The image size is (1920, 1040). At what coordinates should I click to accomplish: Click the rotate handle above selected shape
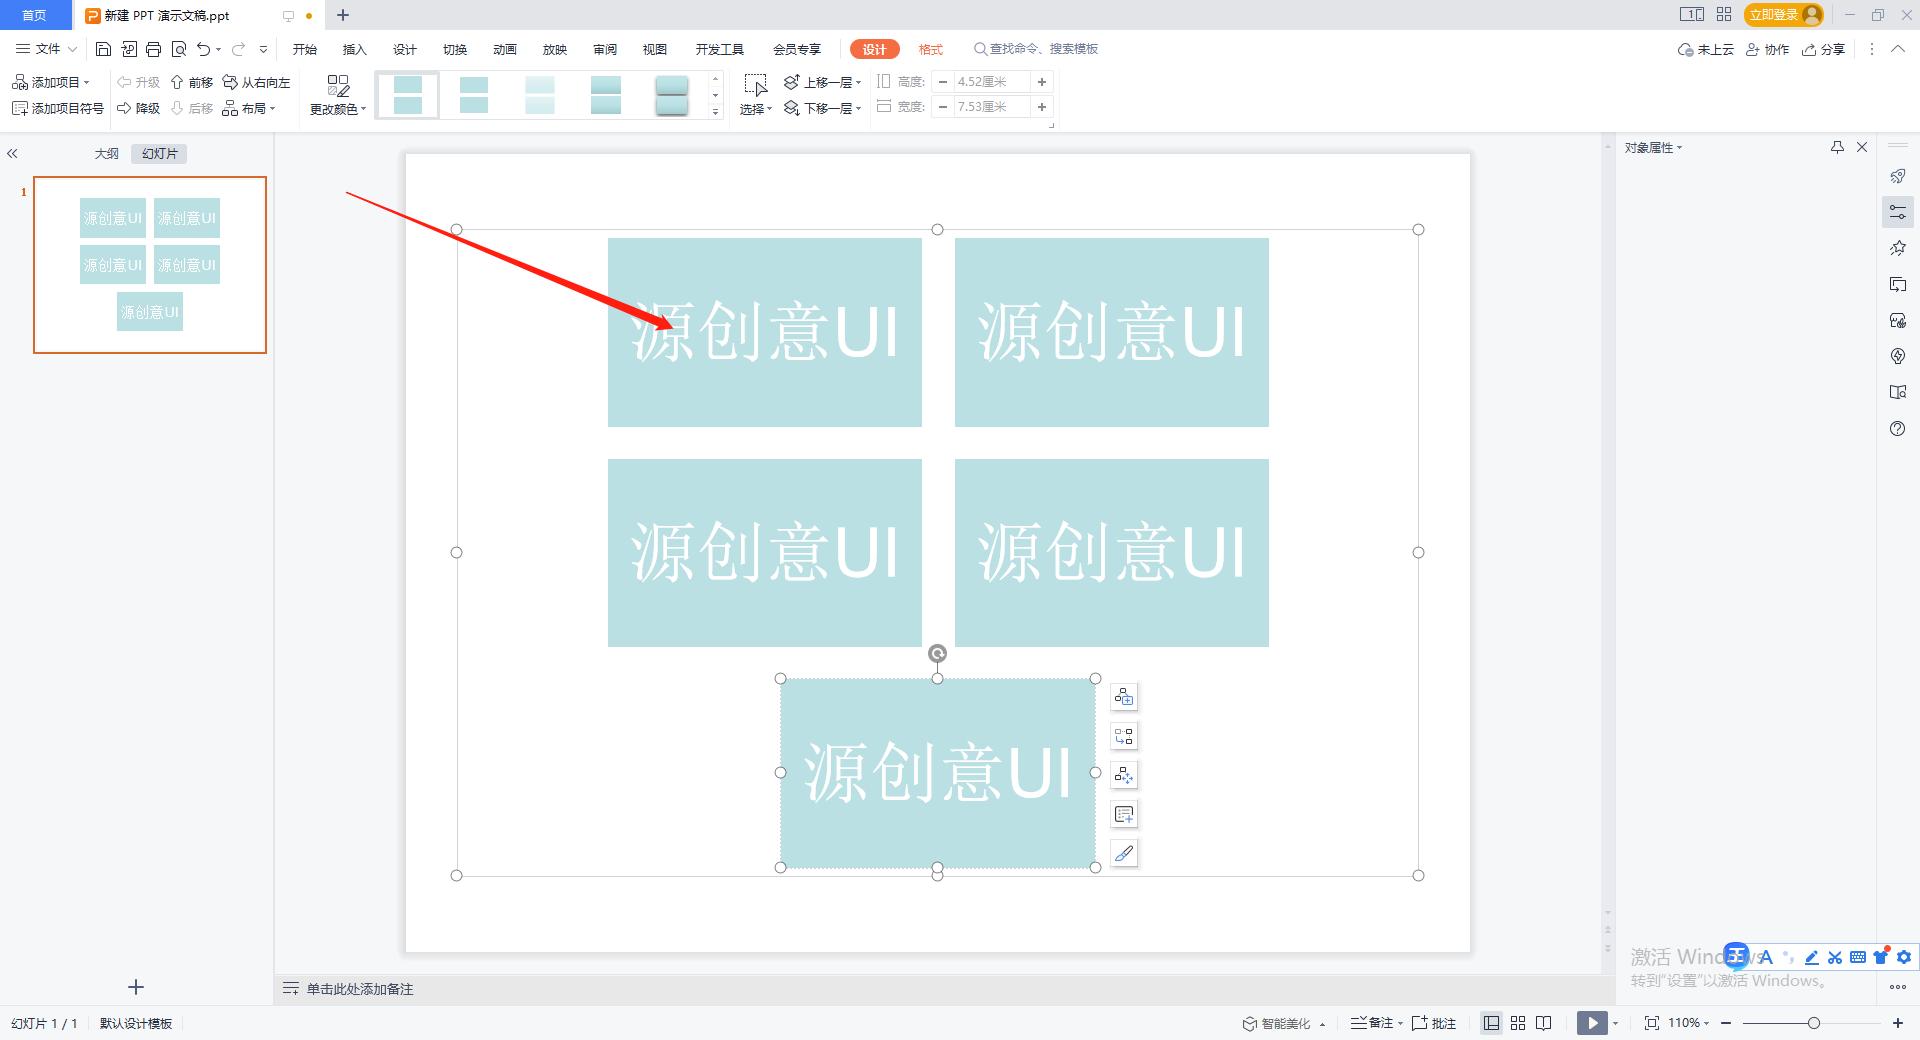[937, 654]
